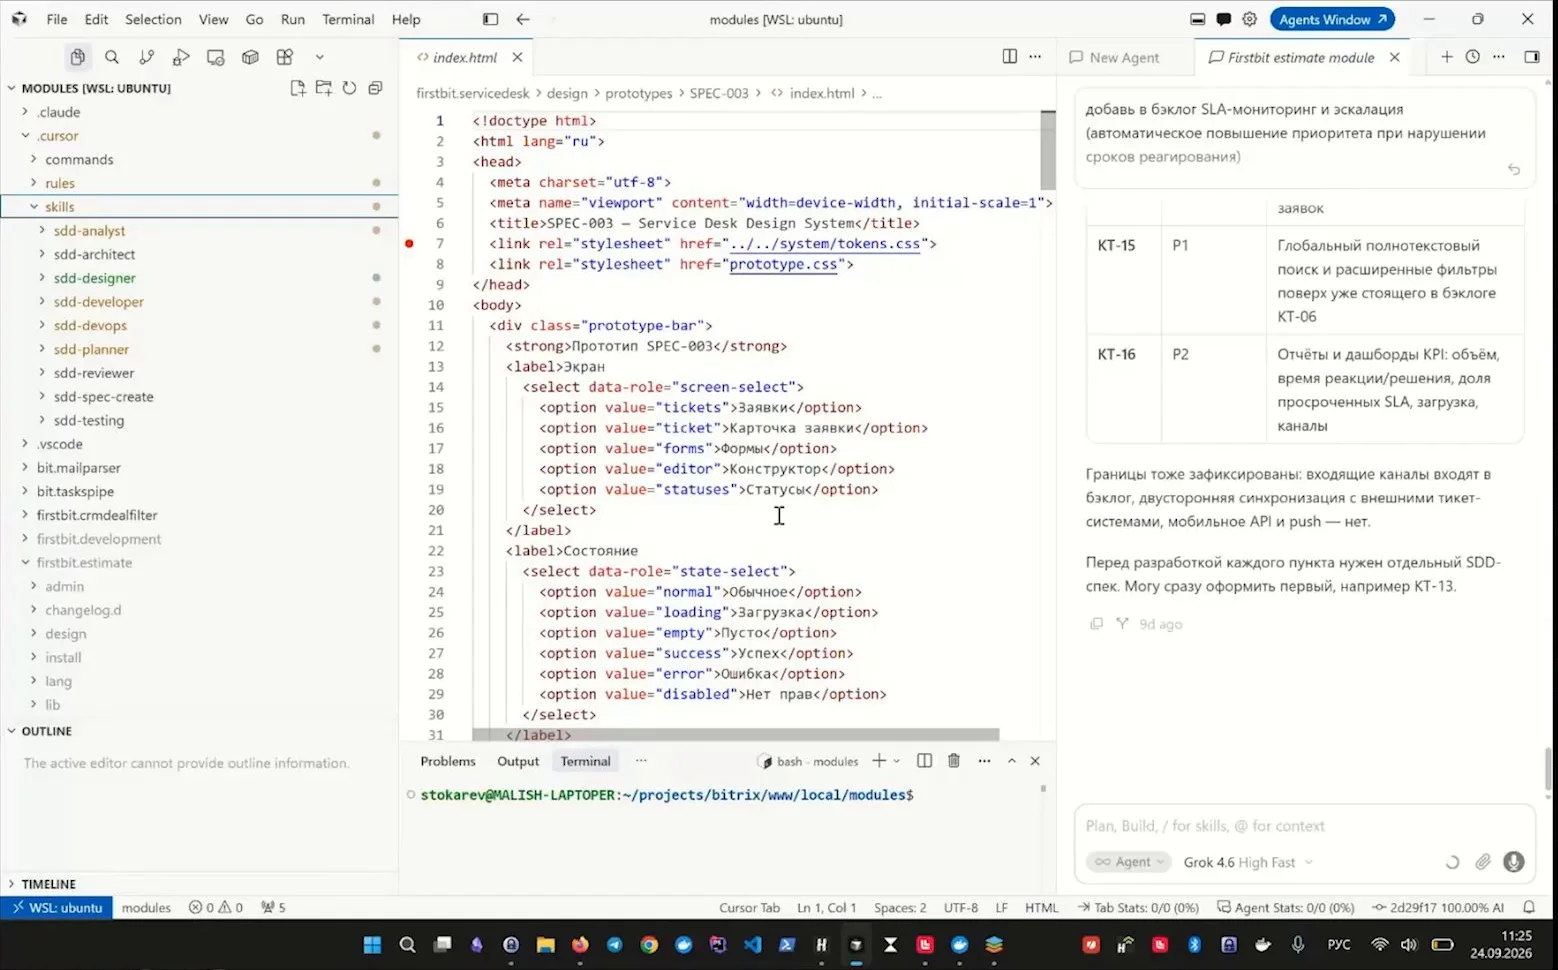Open the Remote Explorer view
The image size is (1558, 970).
216,57
